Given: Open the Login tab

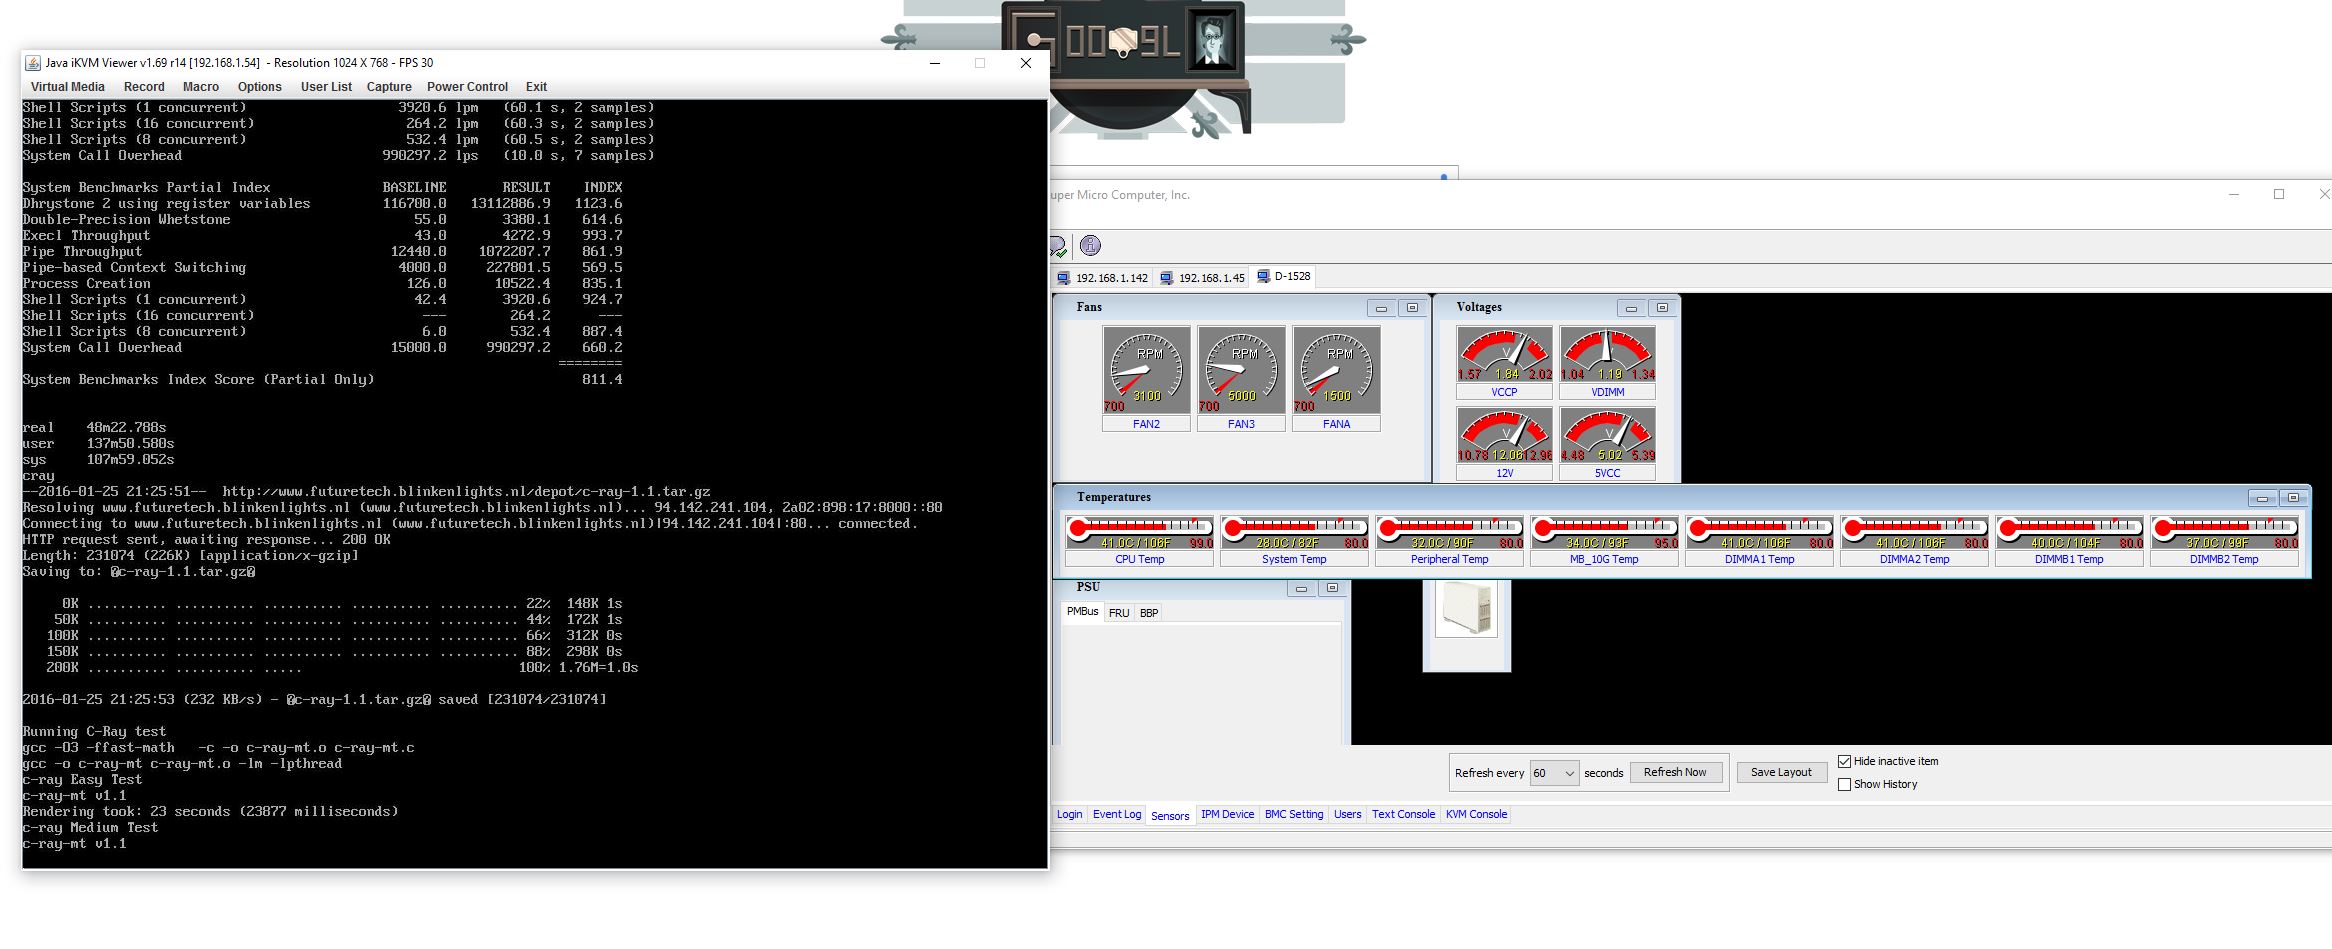Looking at the screenshot, I should pos(1069,814).
